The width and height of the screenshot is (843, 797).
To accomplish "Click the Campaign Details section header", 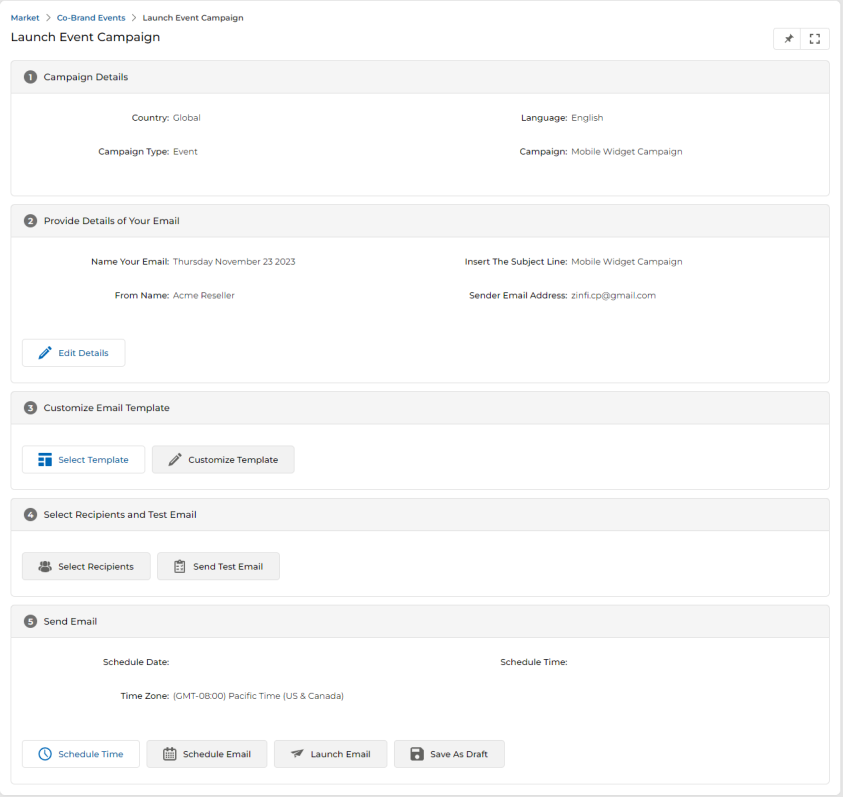I will (x=420, y=77).
